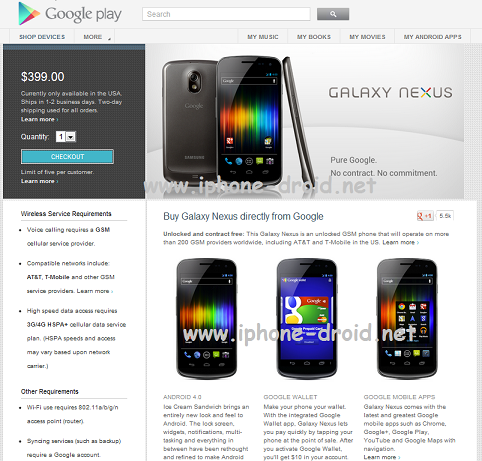
Task: Click Learn more after compatible networks
Action: pos(95,291)
